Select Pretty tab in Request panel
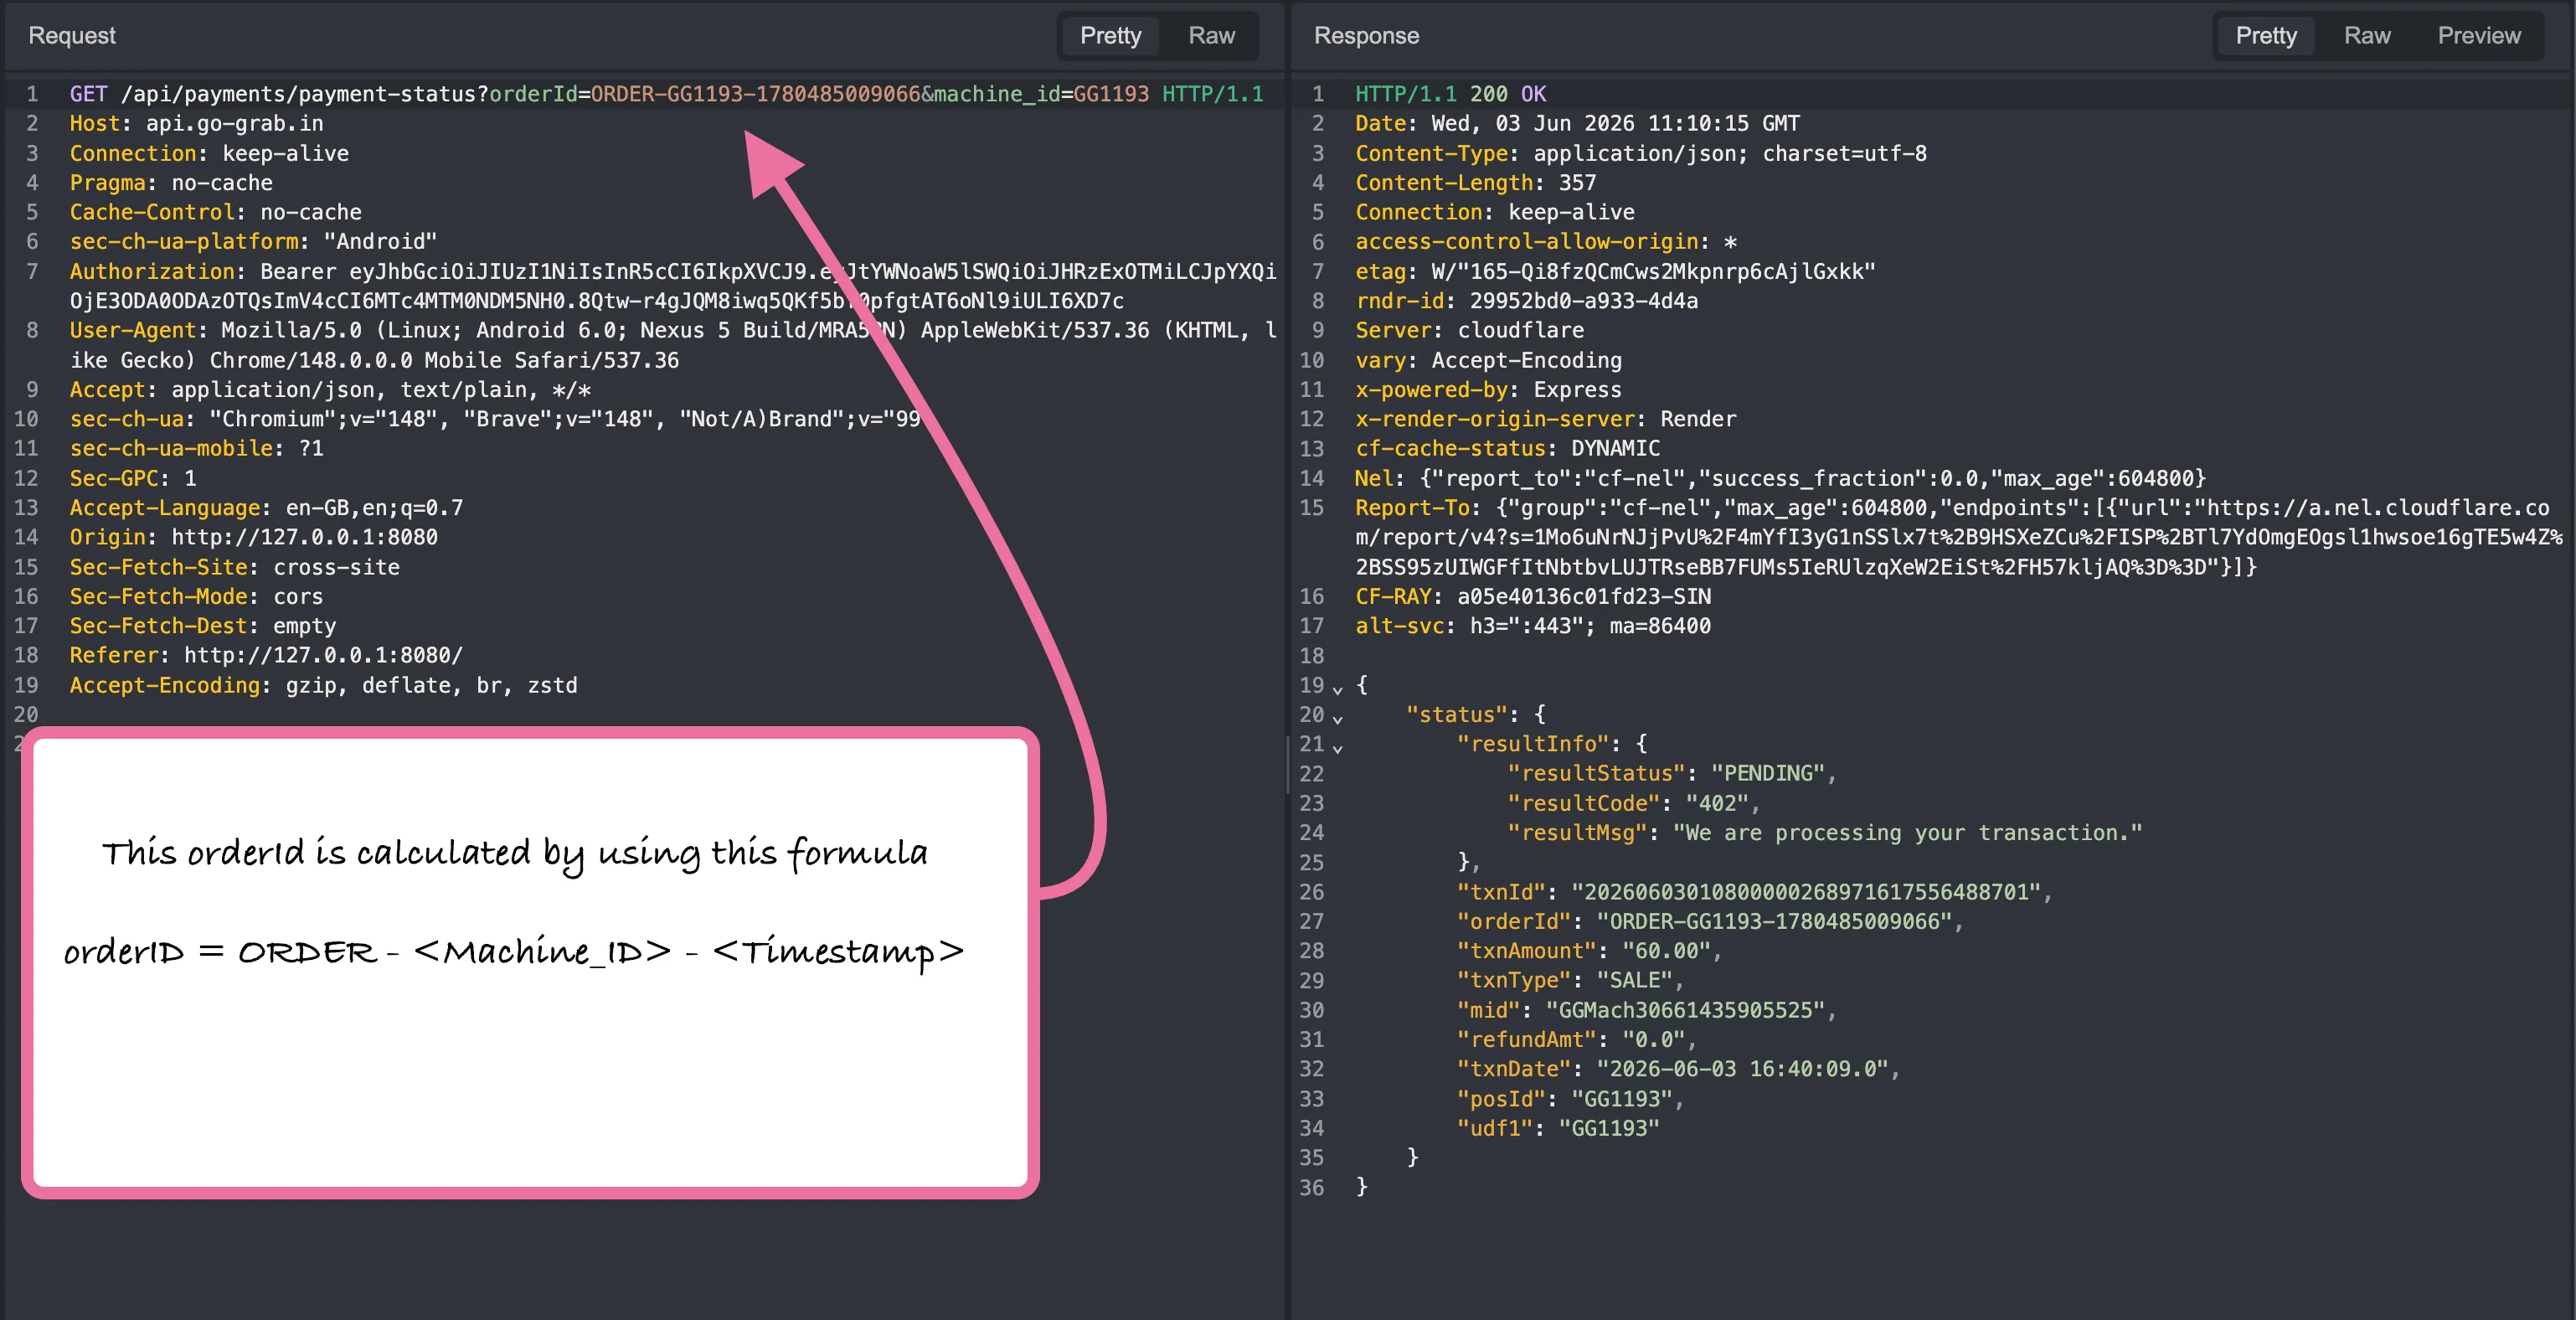2576x1320 pixels. [1110, 36]
